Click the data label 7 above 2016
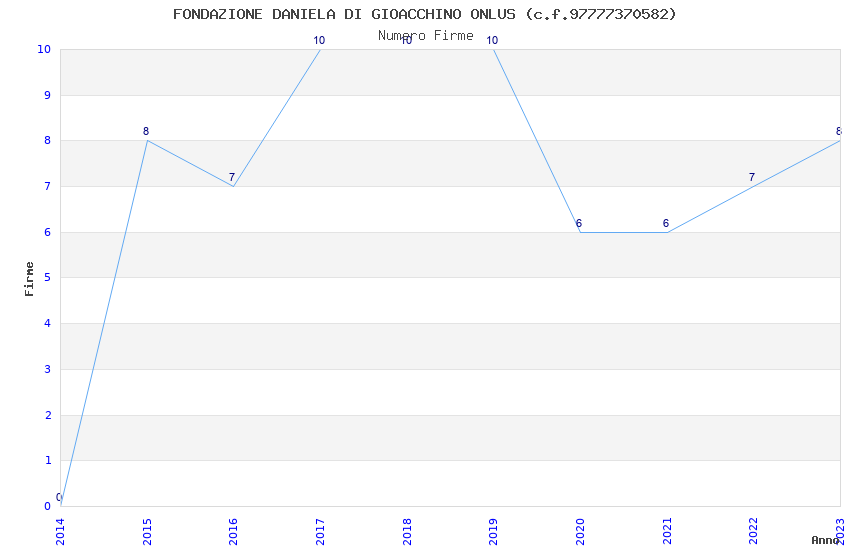 tap(231, 177)
